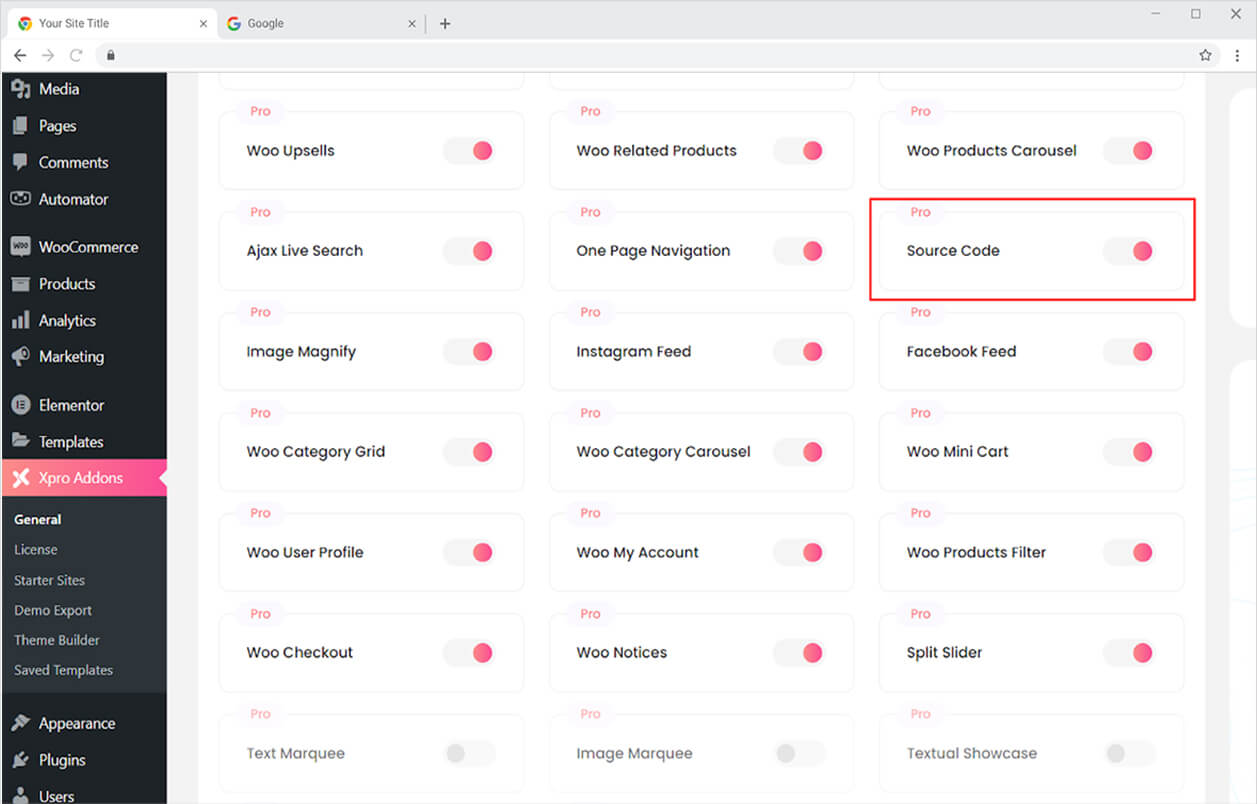1257x804 pixels.
Task: Go to Starter Sites
Action: [48, 579]
